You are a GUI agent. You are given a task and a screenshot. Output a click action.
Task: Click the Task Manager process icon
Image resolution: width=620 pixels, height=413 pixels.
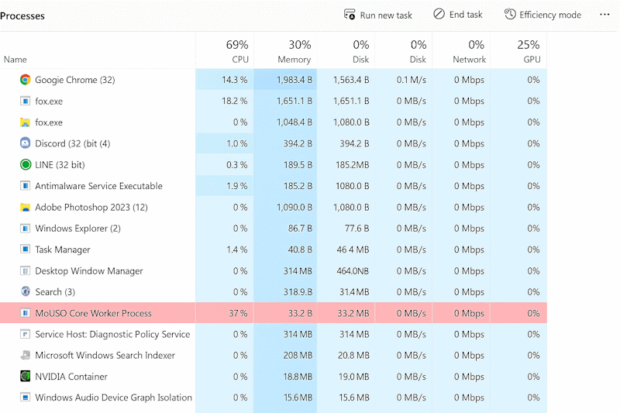25,250
